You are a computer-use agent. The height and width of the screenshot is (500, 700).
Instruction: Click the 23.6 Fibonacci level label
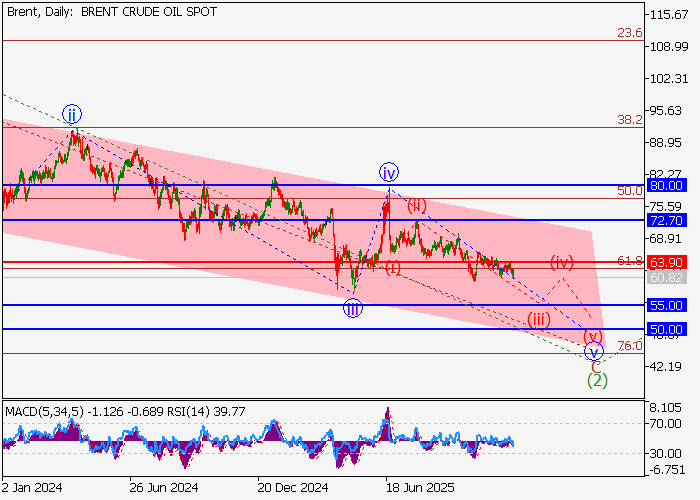[x=629, y=33]
